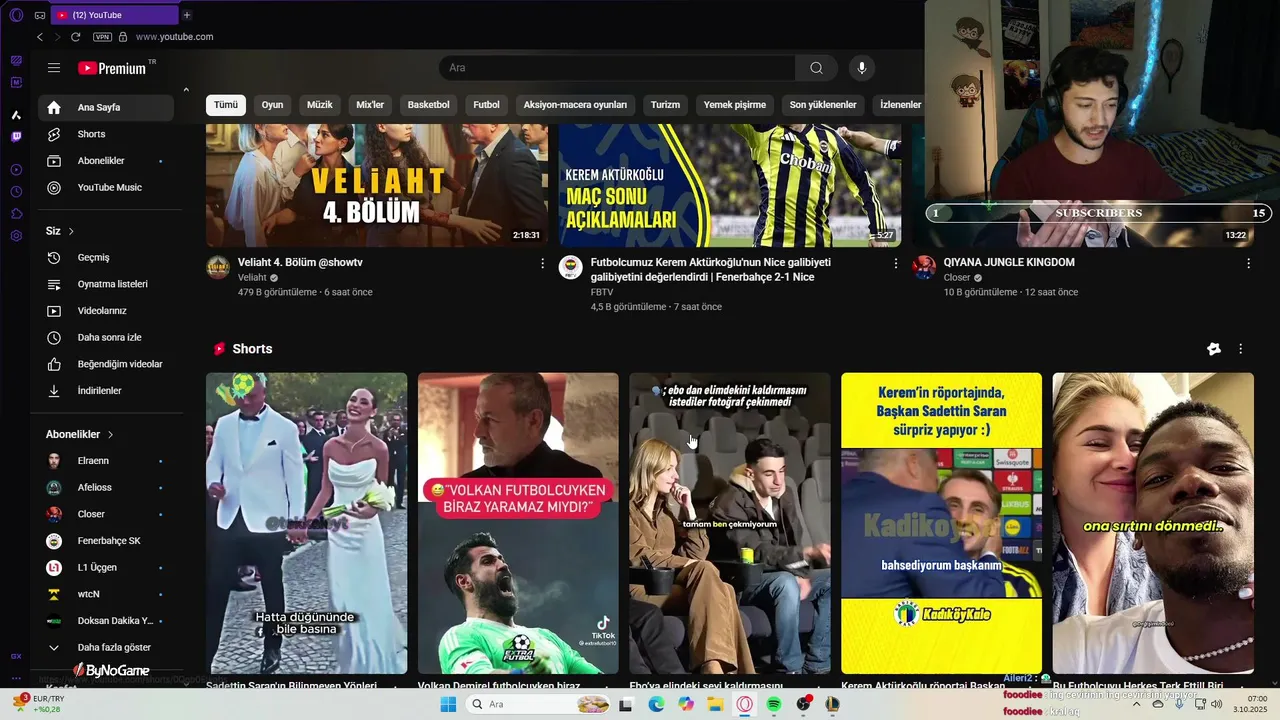Open the Player icon in Opera sidebar
This screenshot has width=1280, height=720.
[16, 168]
